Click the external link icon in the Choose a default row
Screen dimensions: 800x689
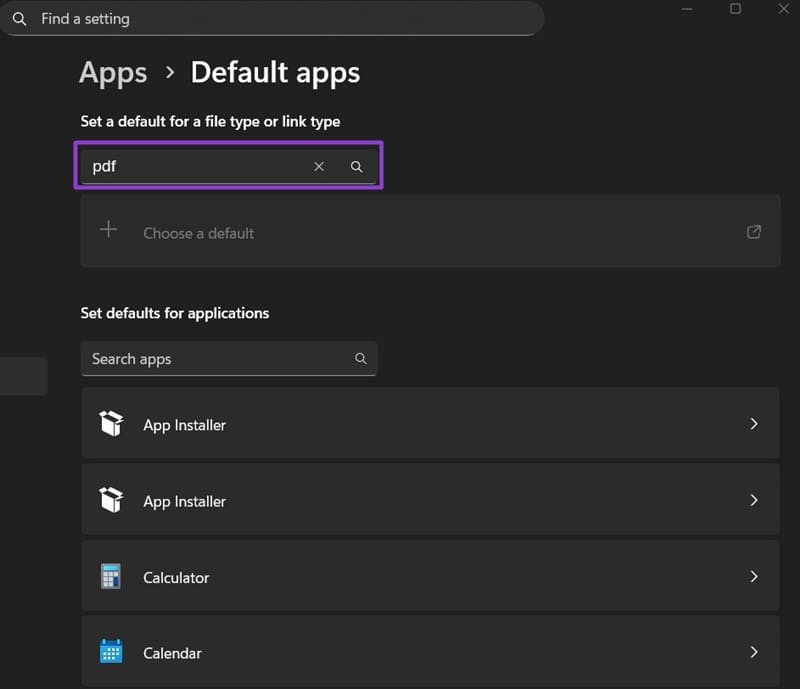[x=754, y=232]
